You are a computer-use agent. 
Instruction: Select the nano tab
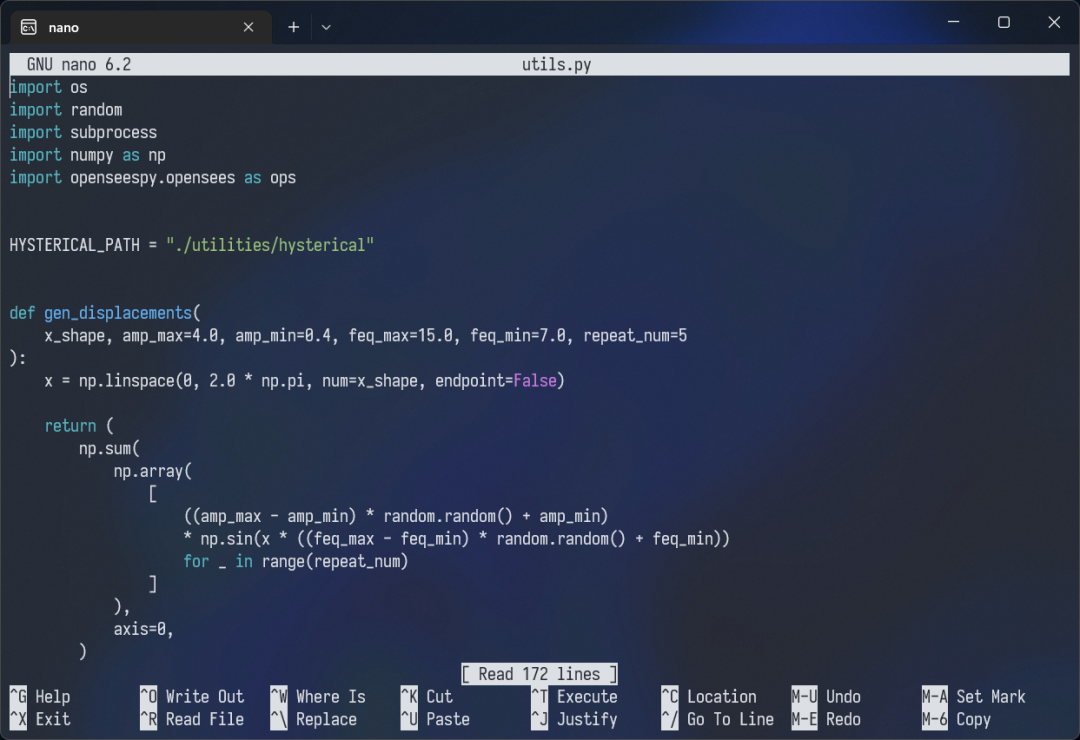(141, 27)
